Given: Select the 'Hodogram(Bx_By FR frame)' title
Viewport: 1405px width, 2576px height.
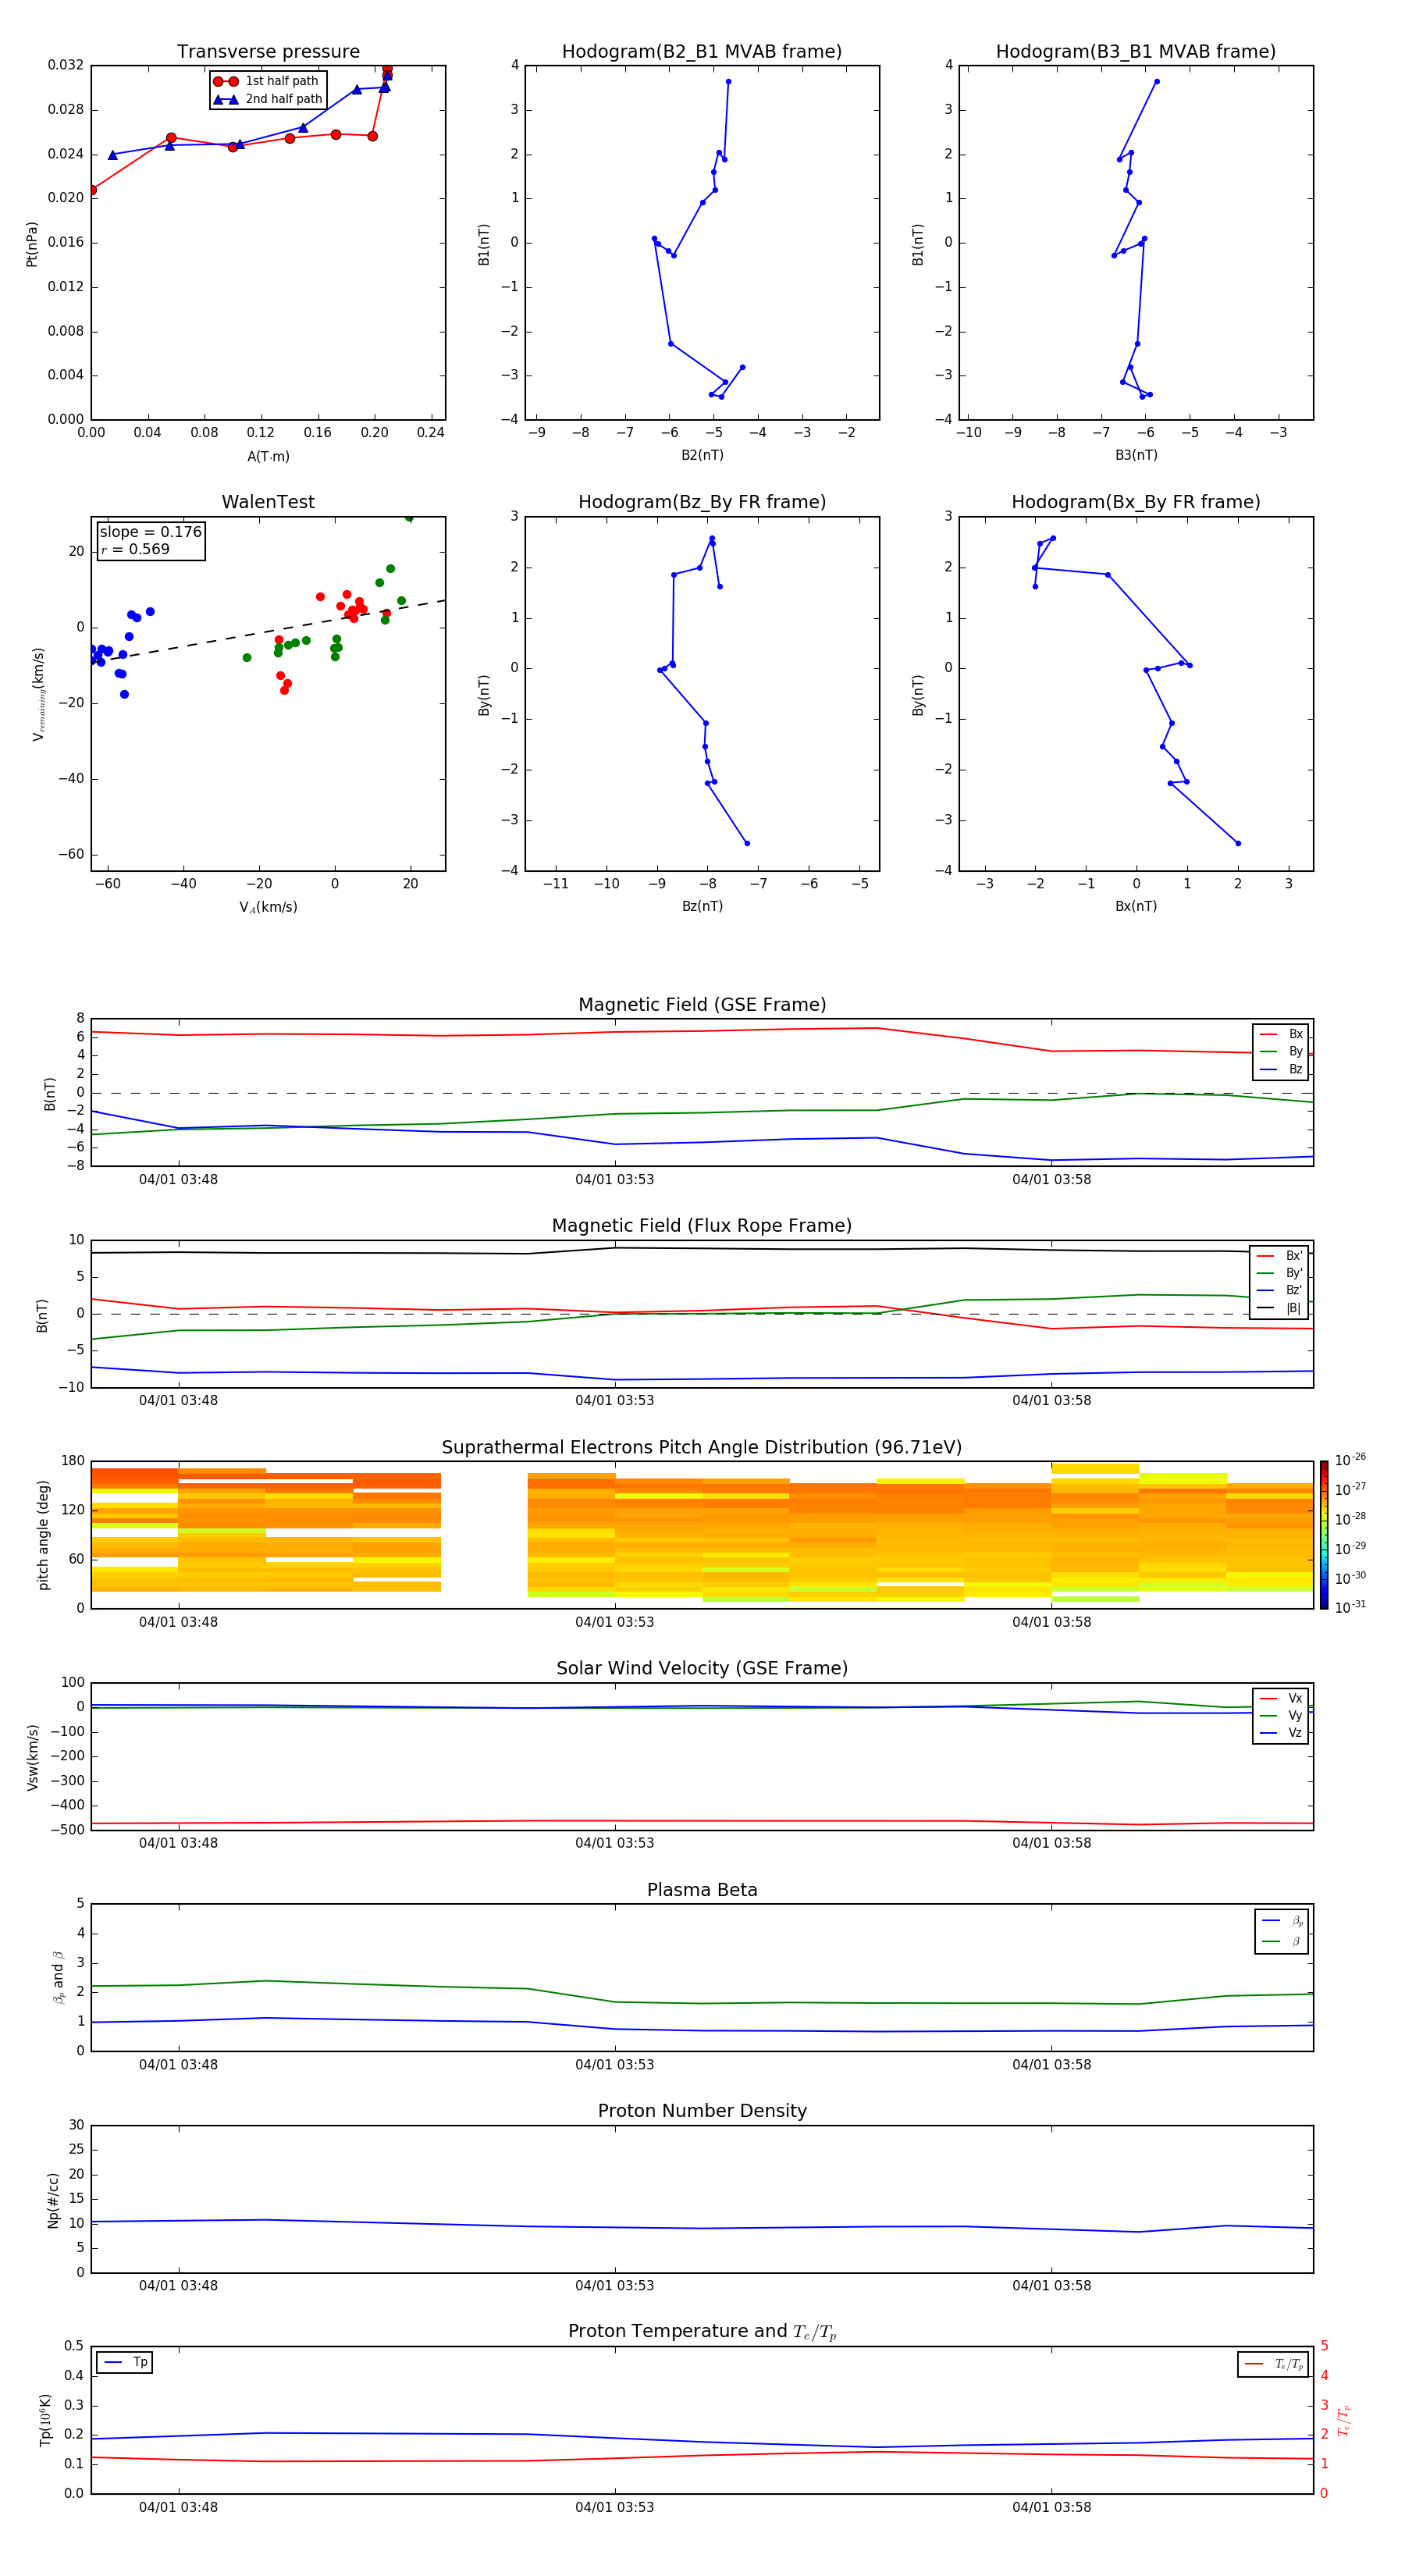Looking at the screenshot, I should (1136, 502).
